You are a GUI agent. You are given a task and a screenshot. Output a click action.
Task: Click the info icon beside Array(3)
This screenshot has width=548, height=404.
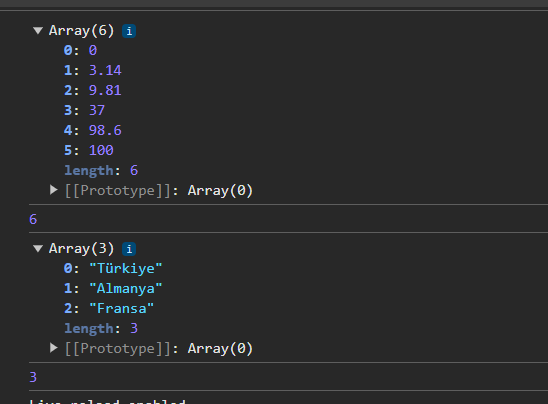click(129, 249)
